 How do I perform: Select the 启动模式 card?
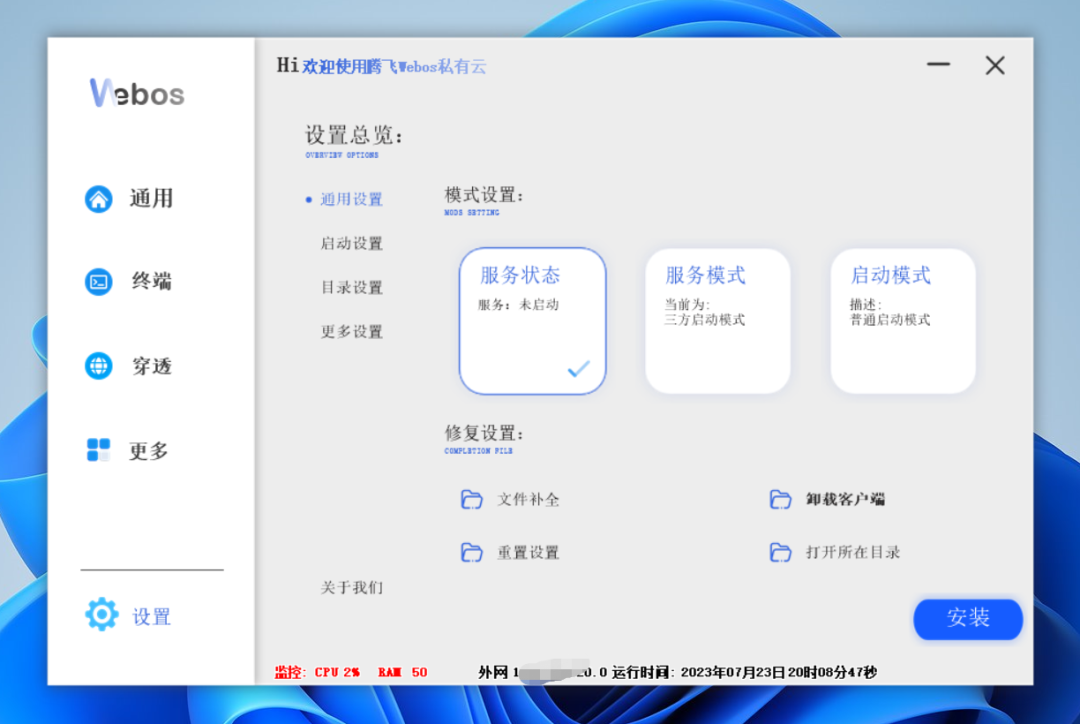pyautogui.click(x=903, y=321)
